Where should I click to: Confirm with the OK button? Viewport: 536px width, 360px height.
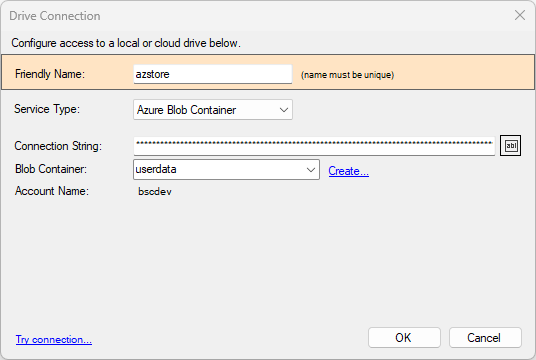pyautogui.click(x=404, y=338)
